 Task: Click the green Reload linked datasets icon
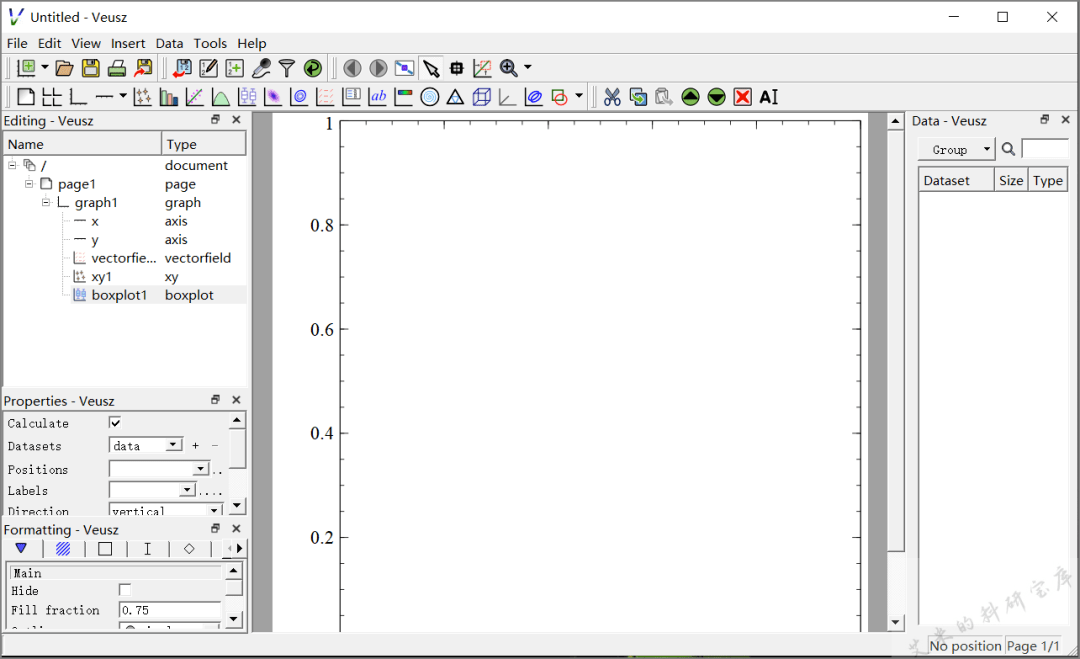point(313,67)
